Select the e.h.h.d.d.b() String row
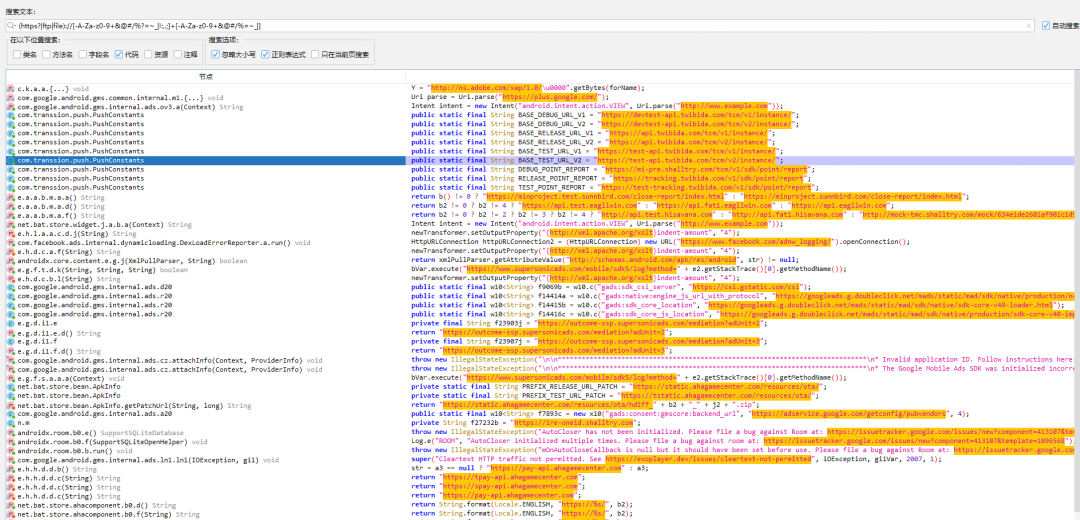 pyautogui.click(x=205, y=468)
